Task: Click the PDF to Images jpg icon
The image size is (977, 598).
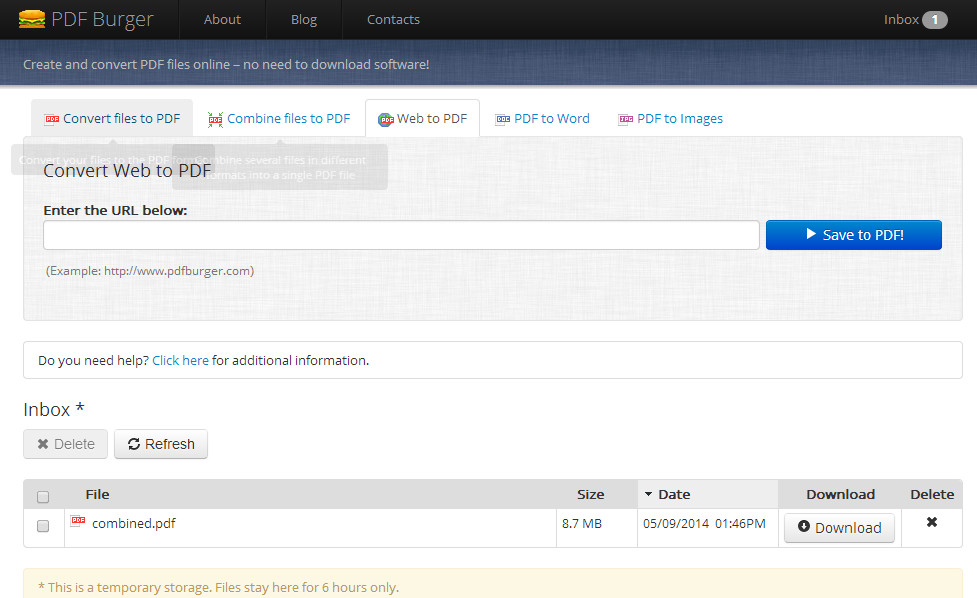Action: 626,119
